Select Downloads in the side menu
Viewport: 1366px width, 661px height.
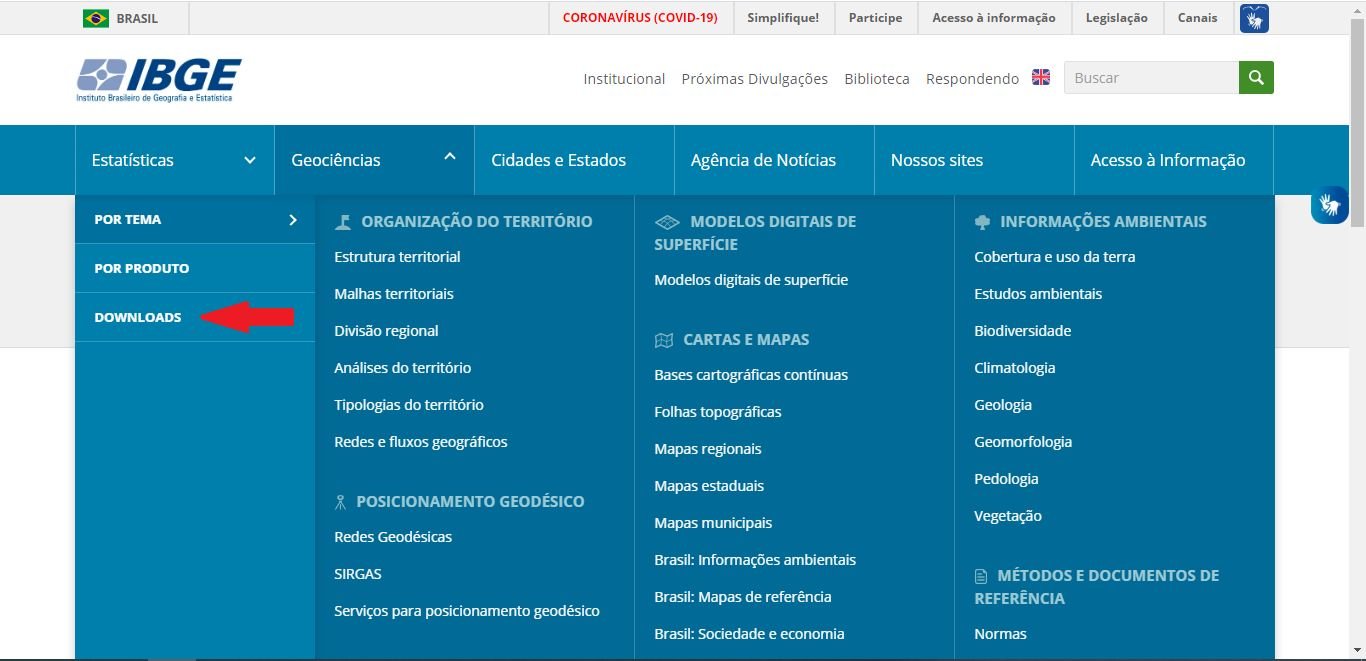coord(138,317)
